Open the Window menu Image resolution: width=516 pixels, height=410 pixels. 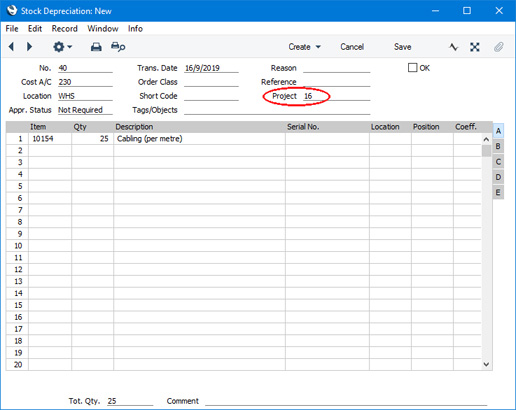[x=103, y=29]
